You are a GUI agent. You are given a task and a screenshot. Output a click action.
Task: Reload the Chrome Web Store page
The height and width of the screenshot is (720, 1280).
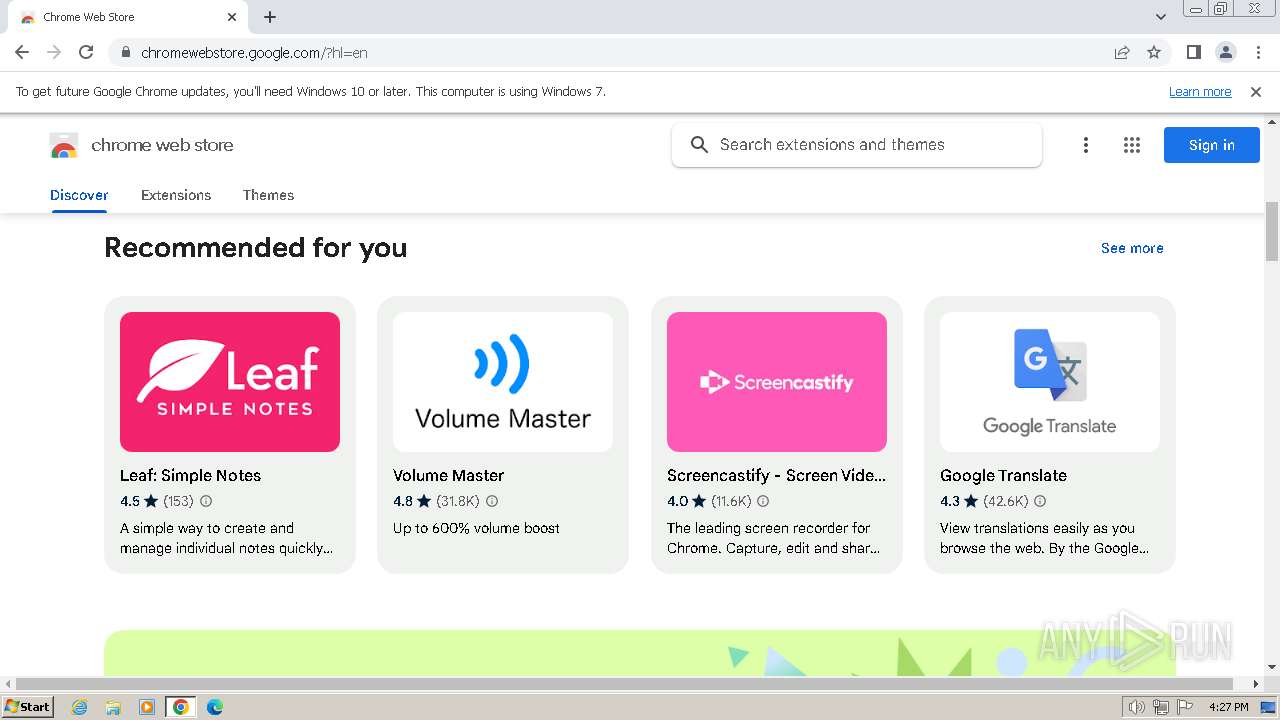[86, 52]
